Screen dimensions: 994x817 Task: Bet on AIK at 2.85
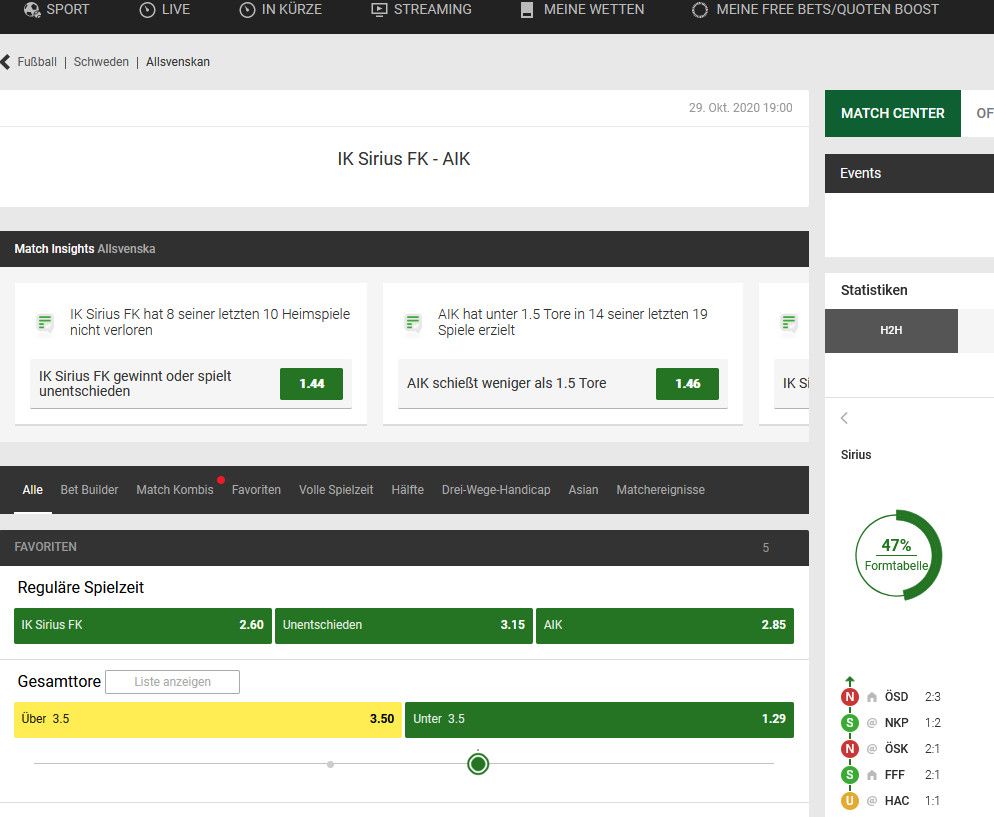point(665,626)
